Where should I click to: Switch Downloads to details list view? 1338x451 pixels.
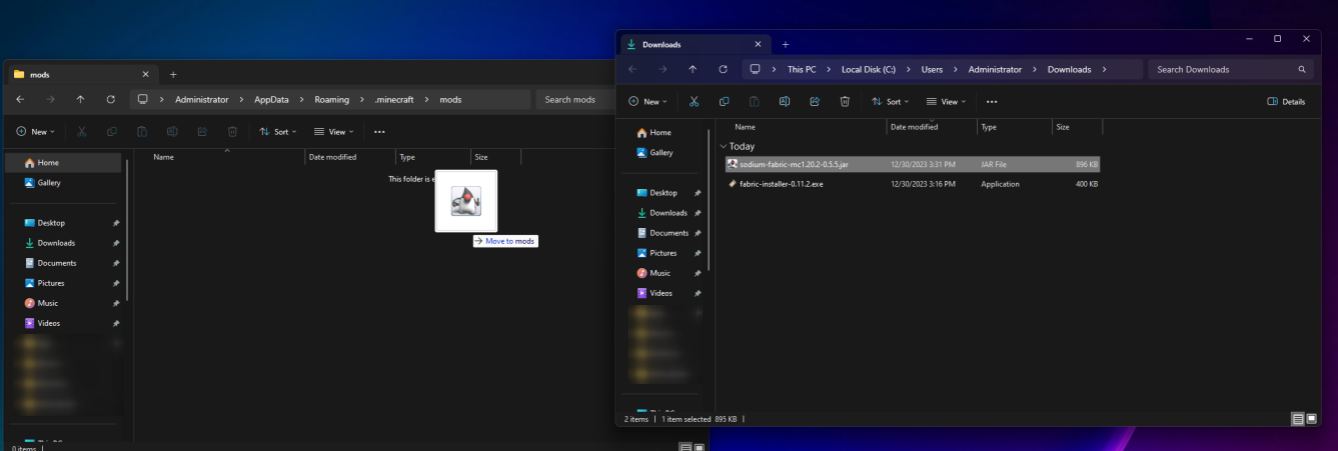click(1297, 419)
